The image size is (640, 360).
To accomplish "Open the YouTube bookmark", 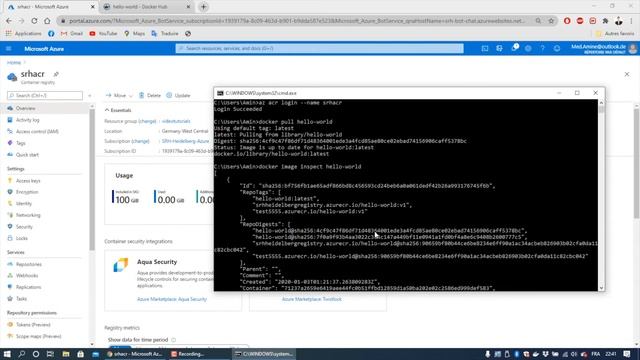I will (x=103, y=33).
